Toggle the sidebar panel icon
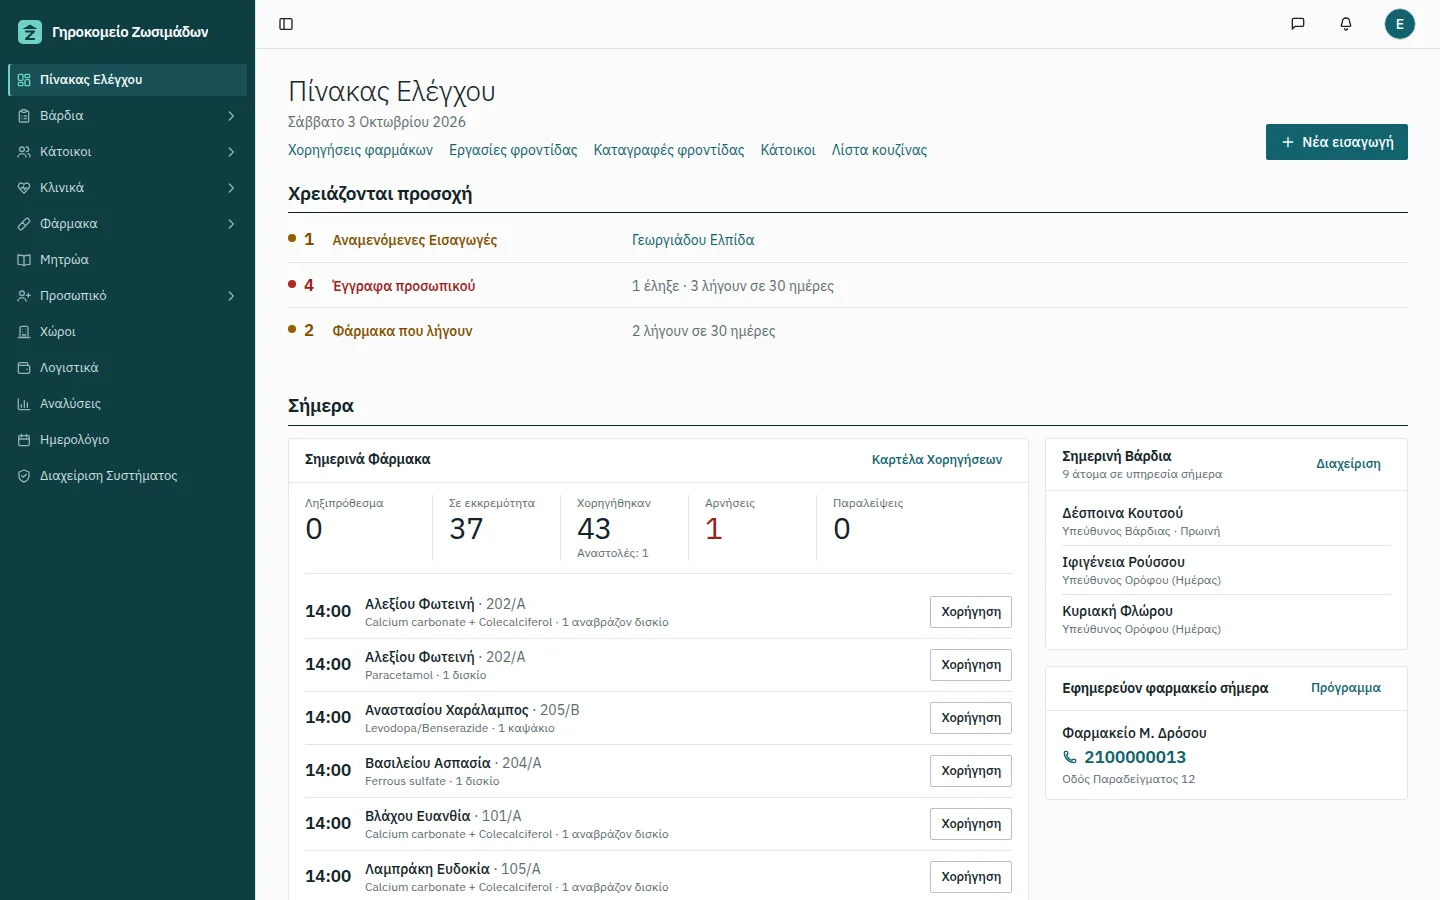1440x900 pixels. click(x=286, y=24)
